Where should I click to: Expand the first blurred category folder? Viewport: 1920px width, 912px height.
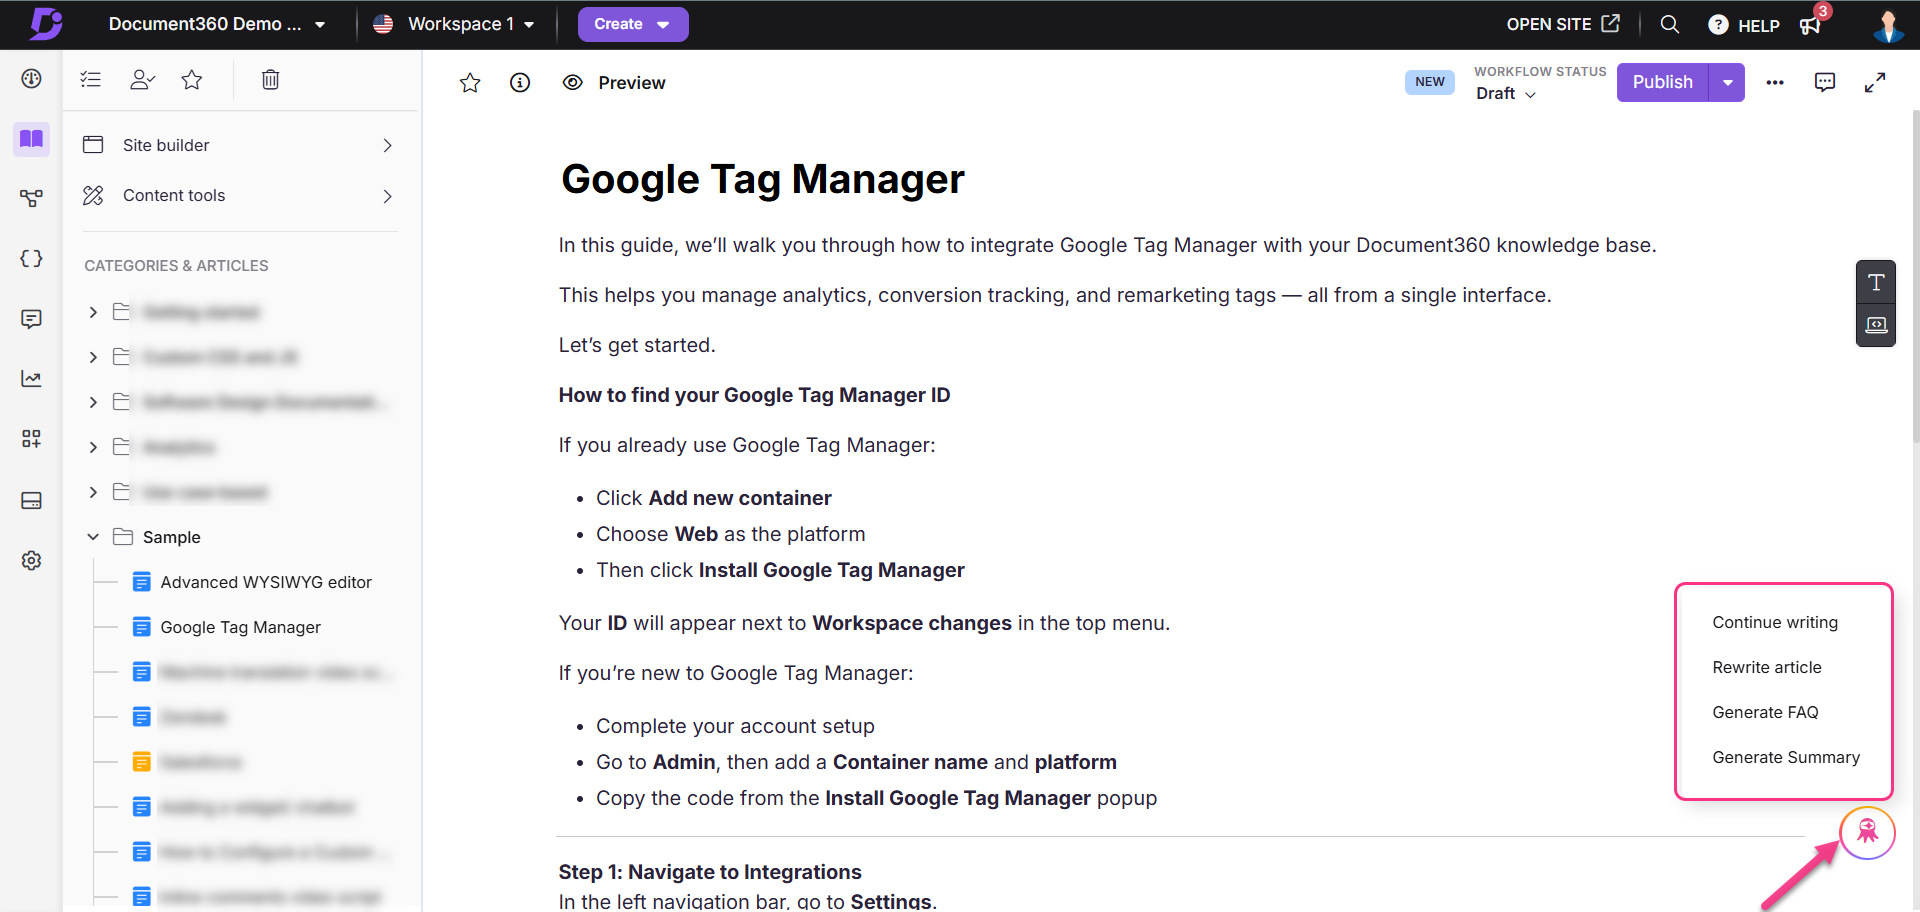tap(93, 312)
